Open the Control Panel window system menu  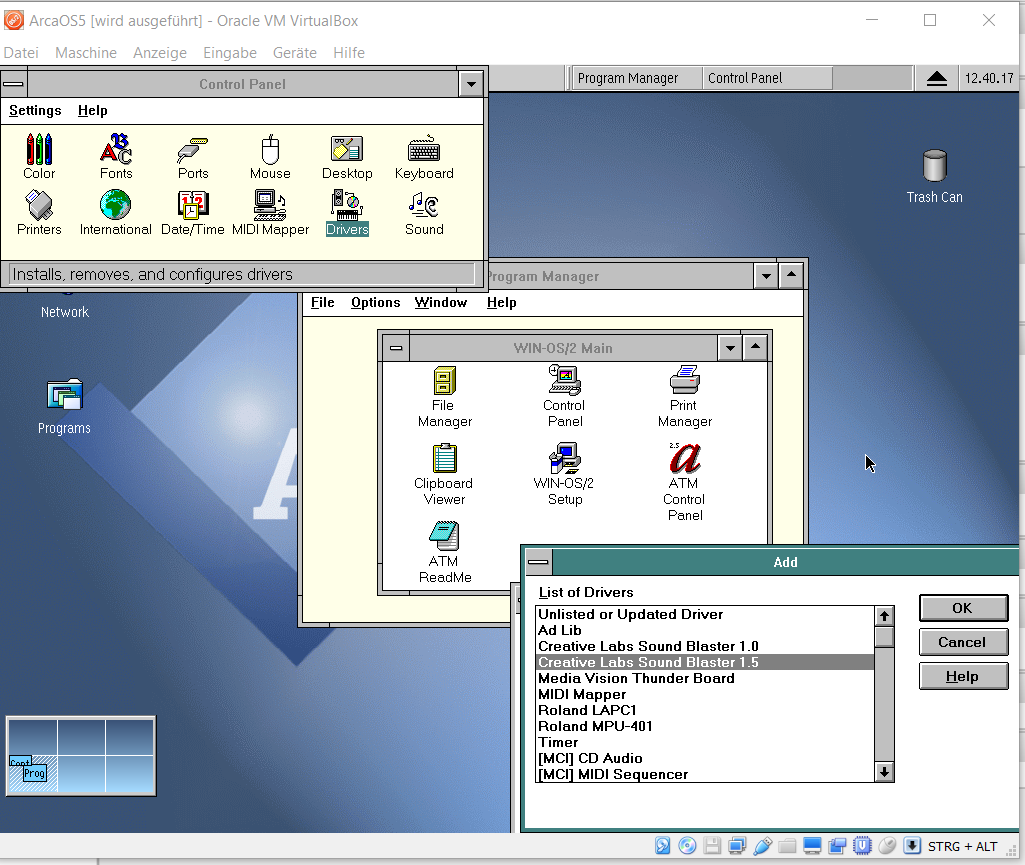[13, 84]
